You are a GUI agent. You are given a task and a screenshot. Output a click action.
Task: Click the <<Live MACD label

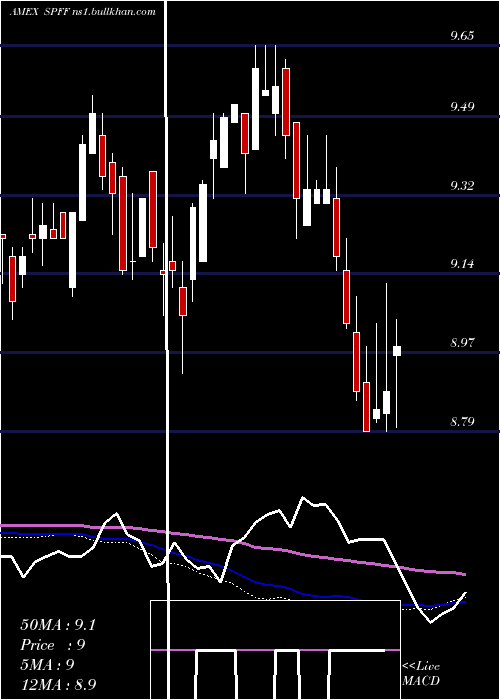421,674
